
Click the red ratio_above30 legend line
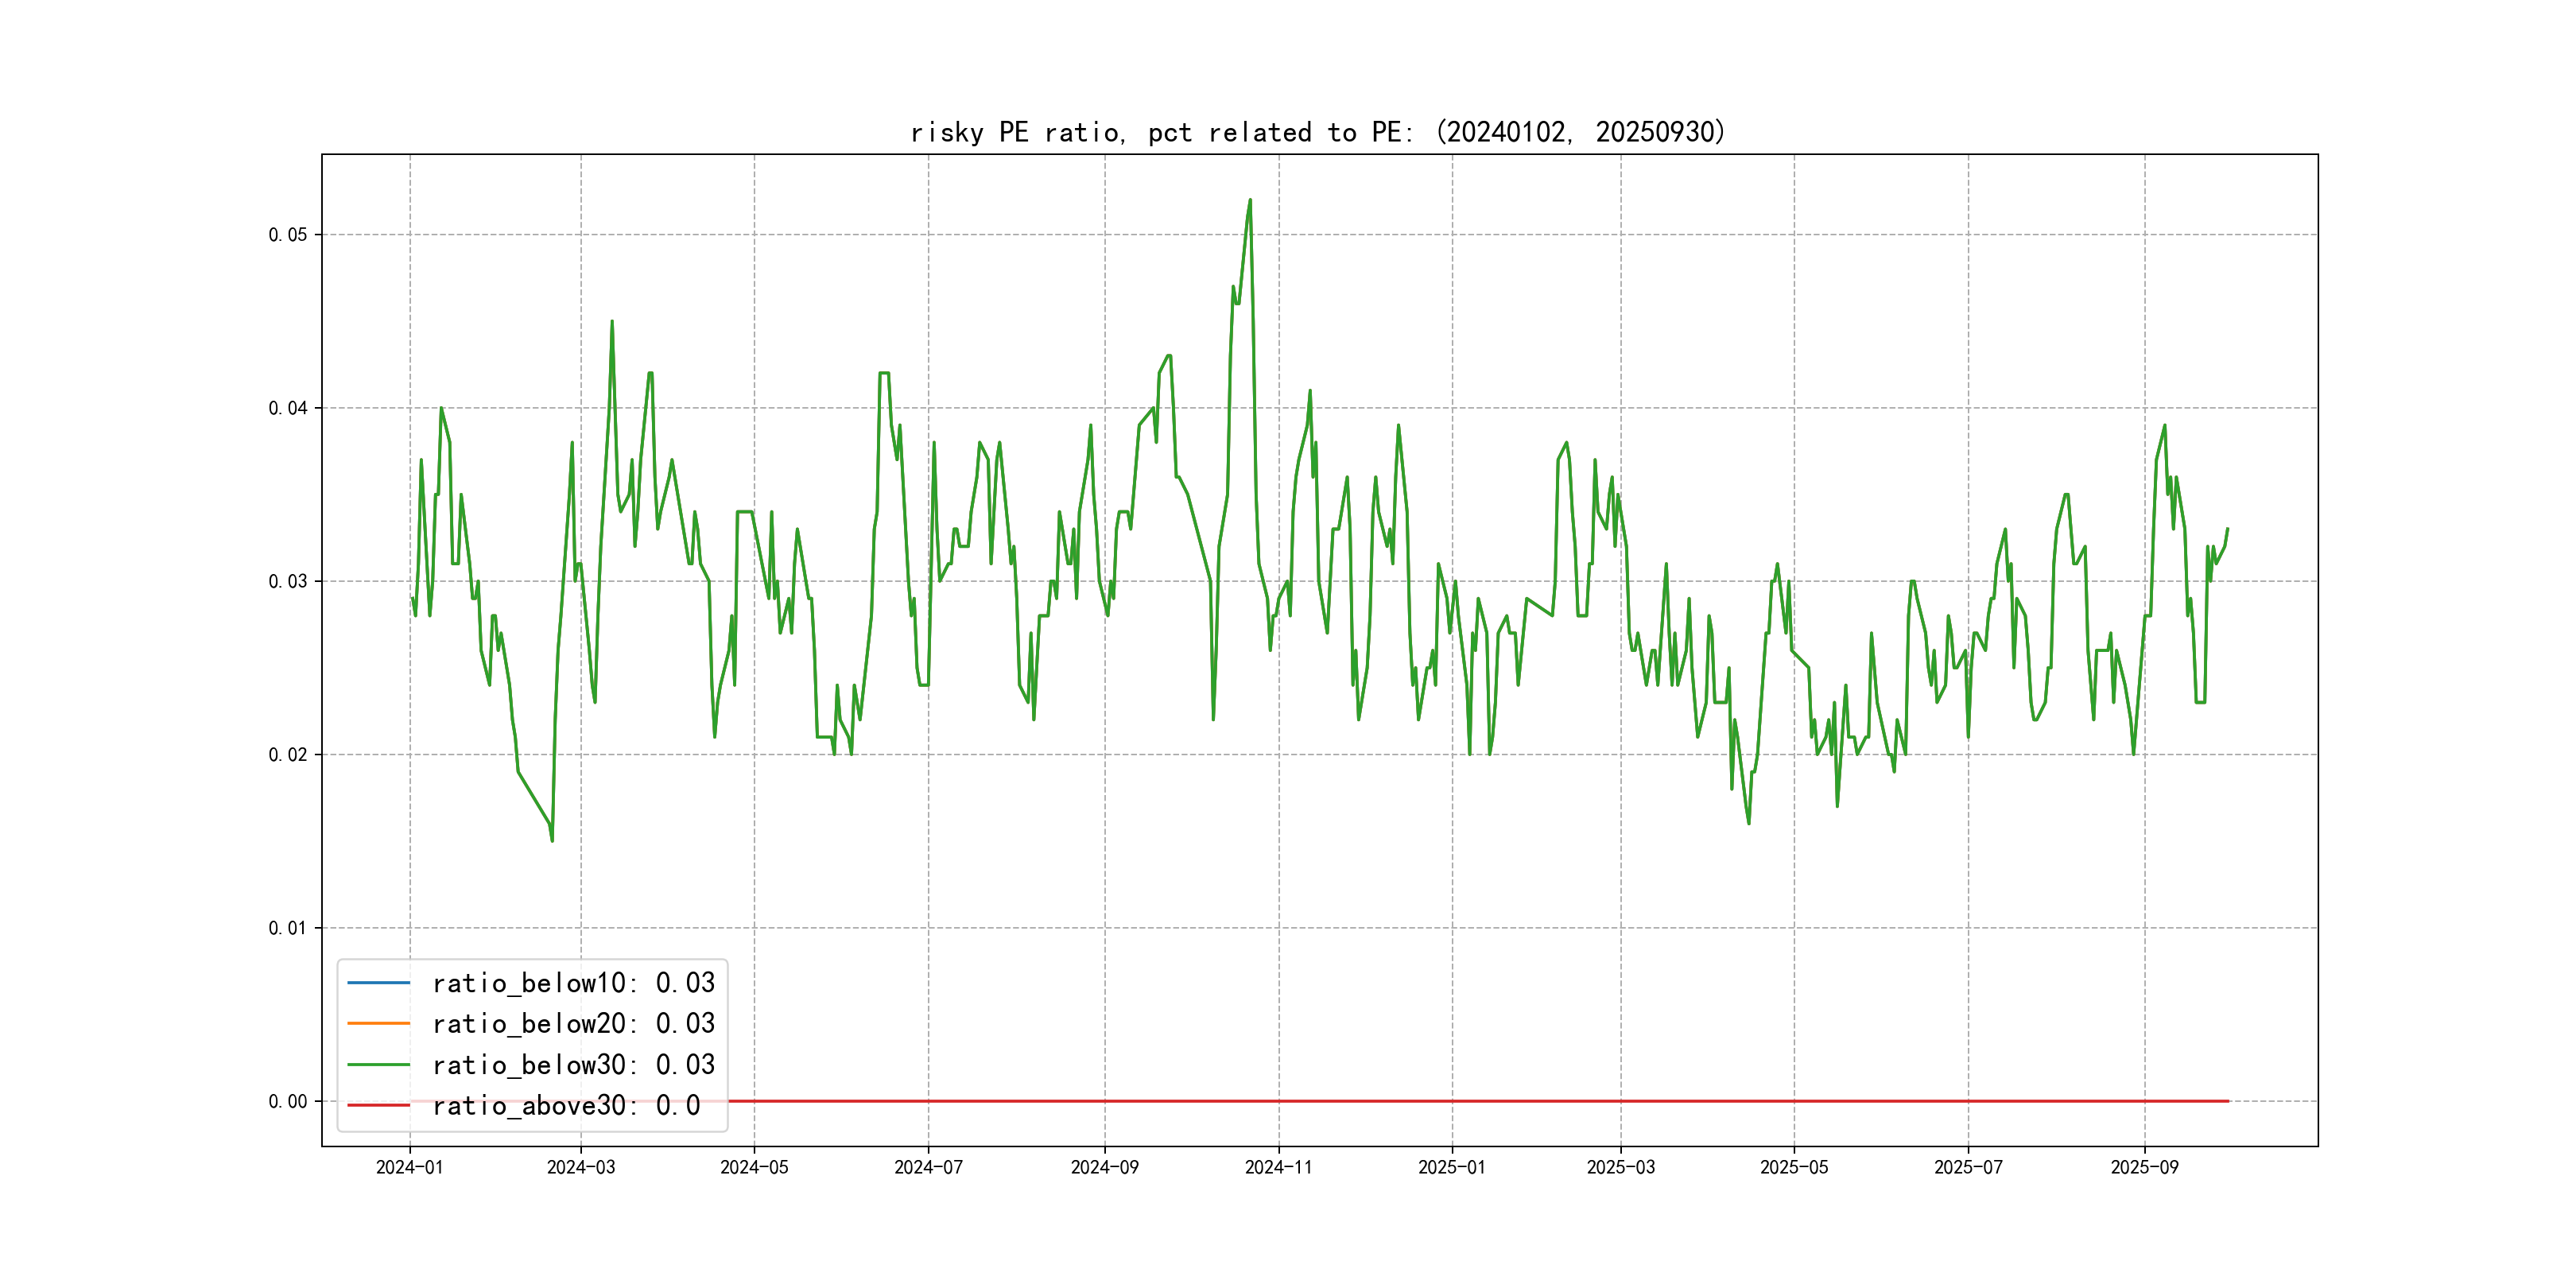[x=378, y=1105]
